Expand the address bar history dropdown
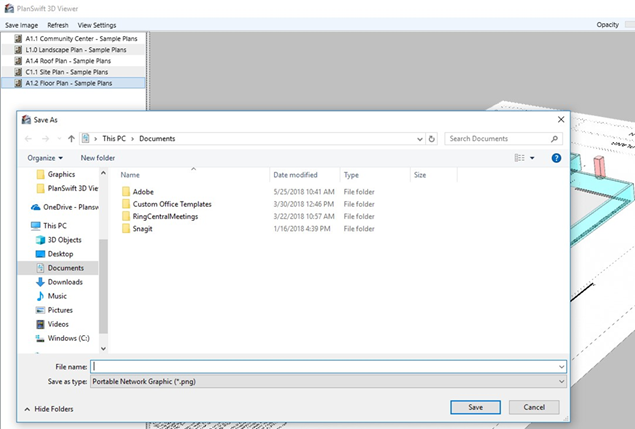Viewport: 635px width, 429px height. click(x=420, y=139)
